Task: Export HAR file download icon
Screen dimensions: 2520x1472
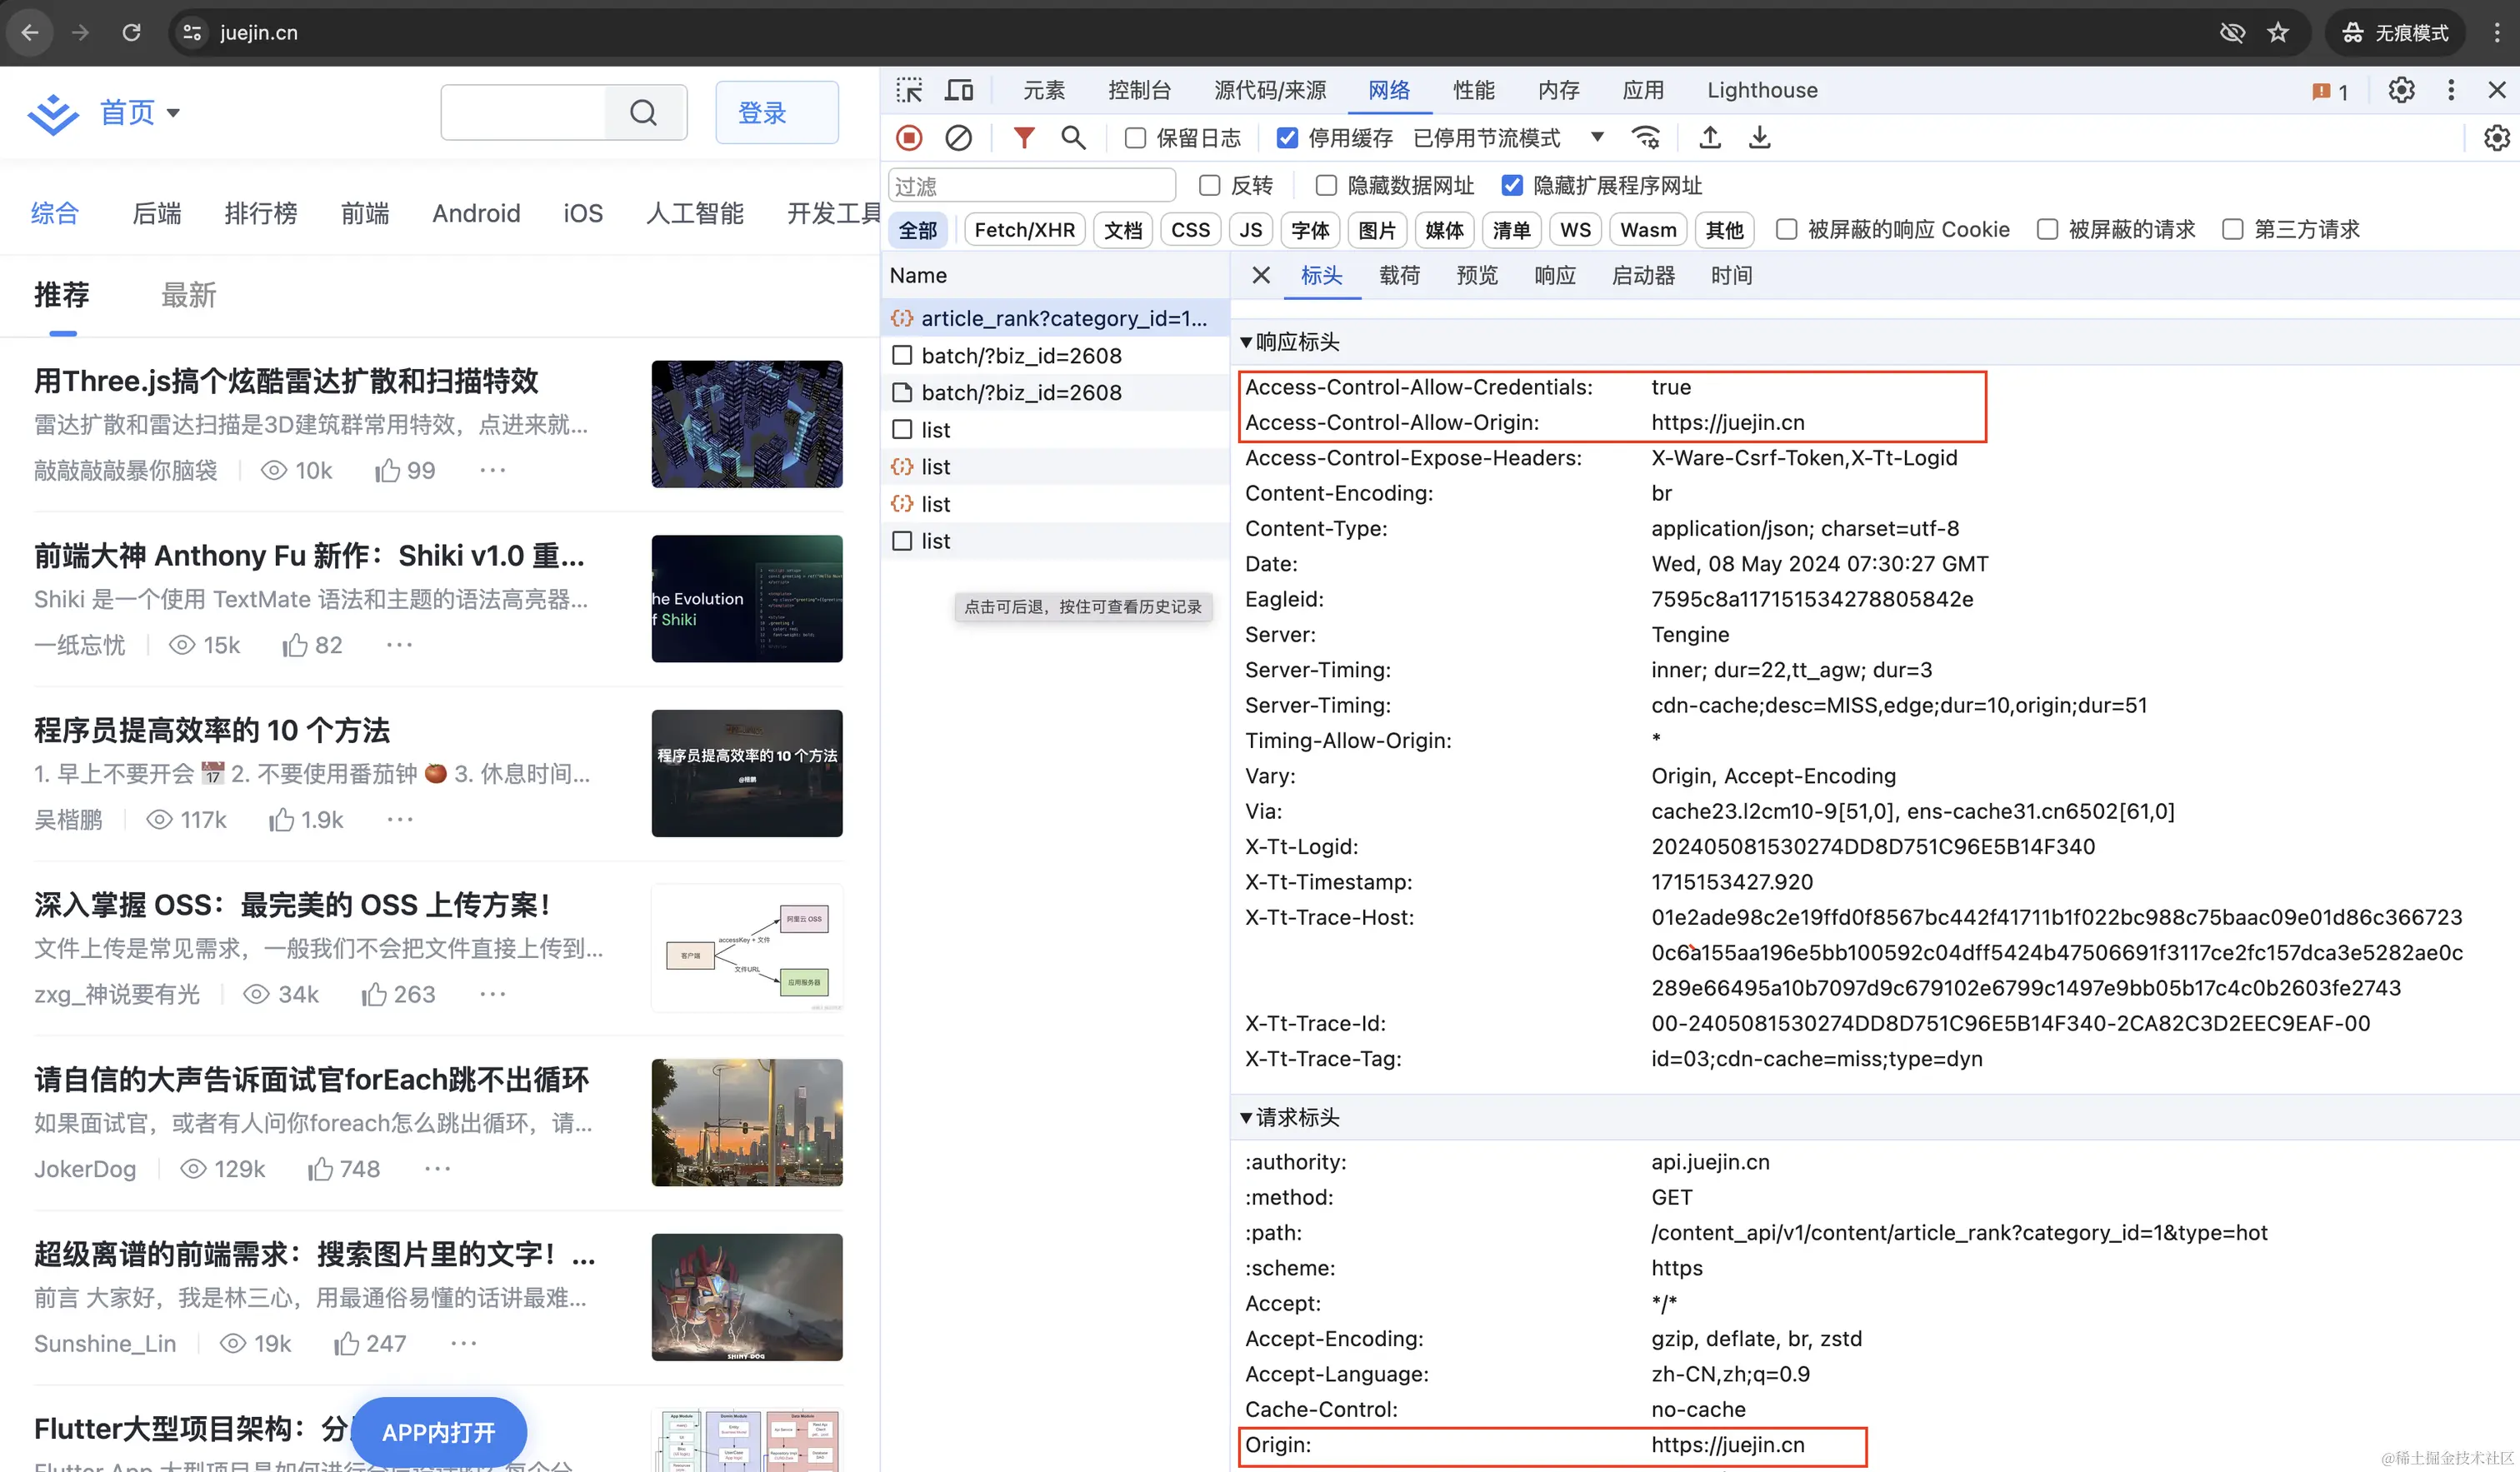Action: (x=1760, y=137)
